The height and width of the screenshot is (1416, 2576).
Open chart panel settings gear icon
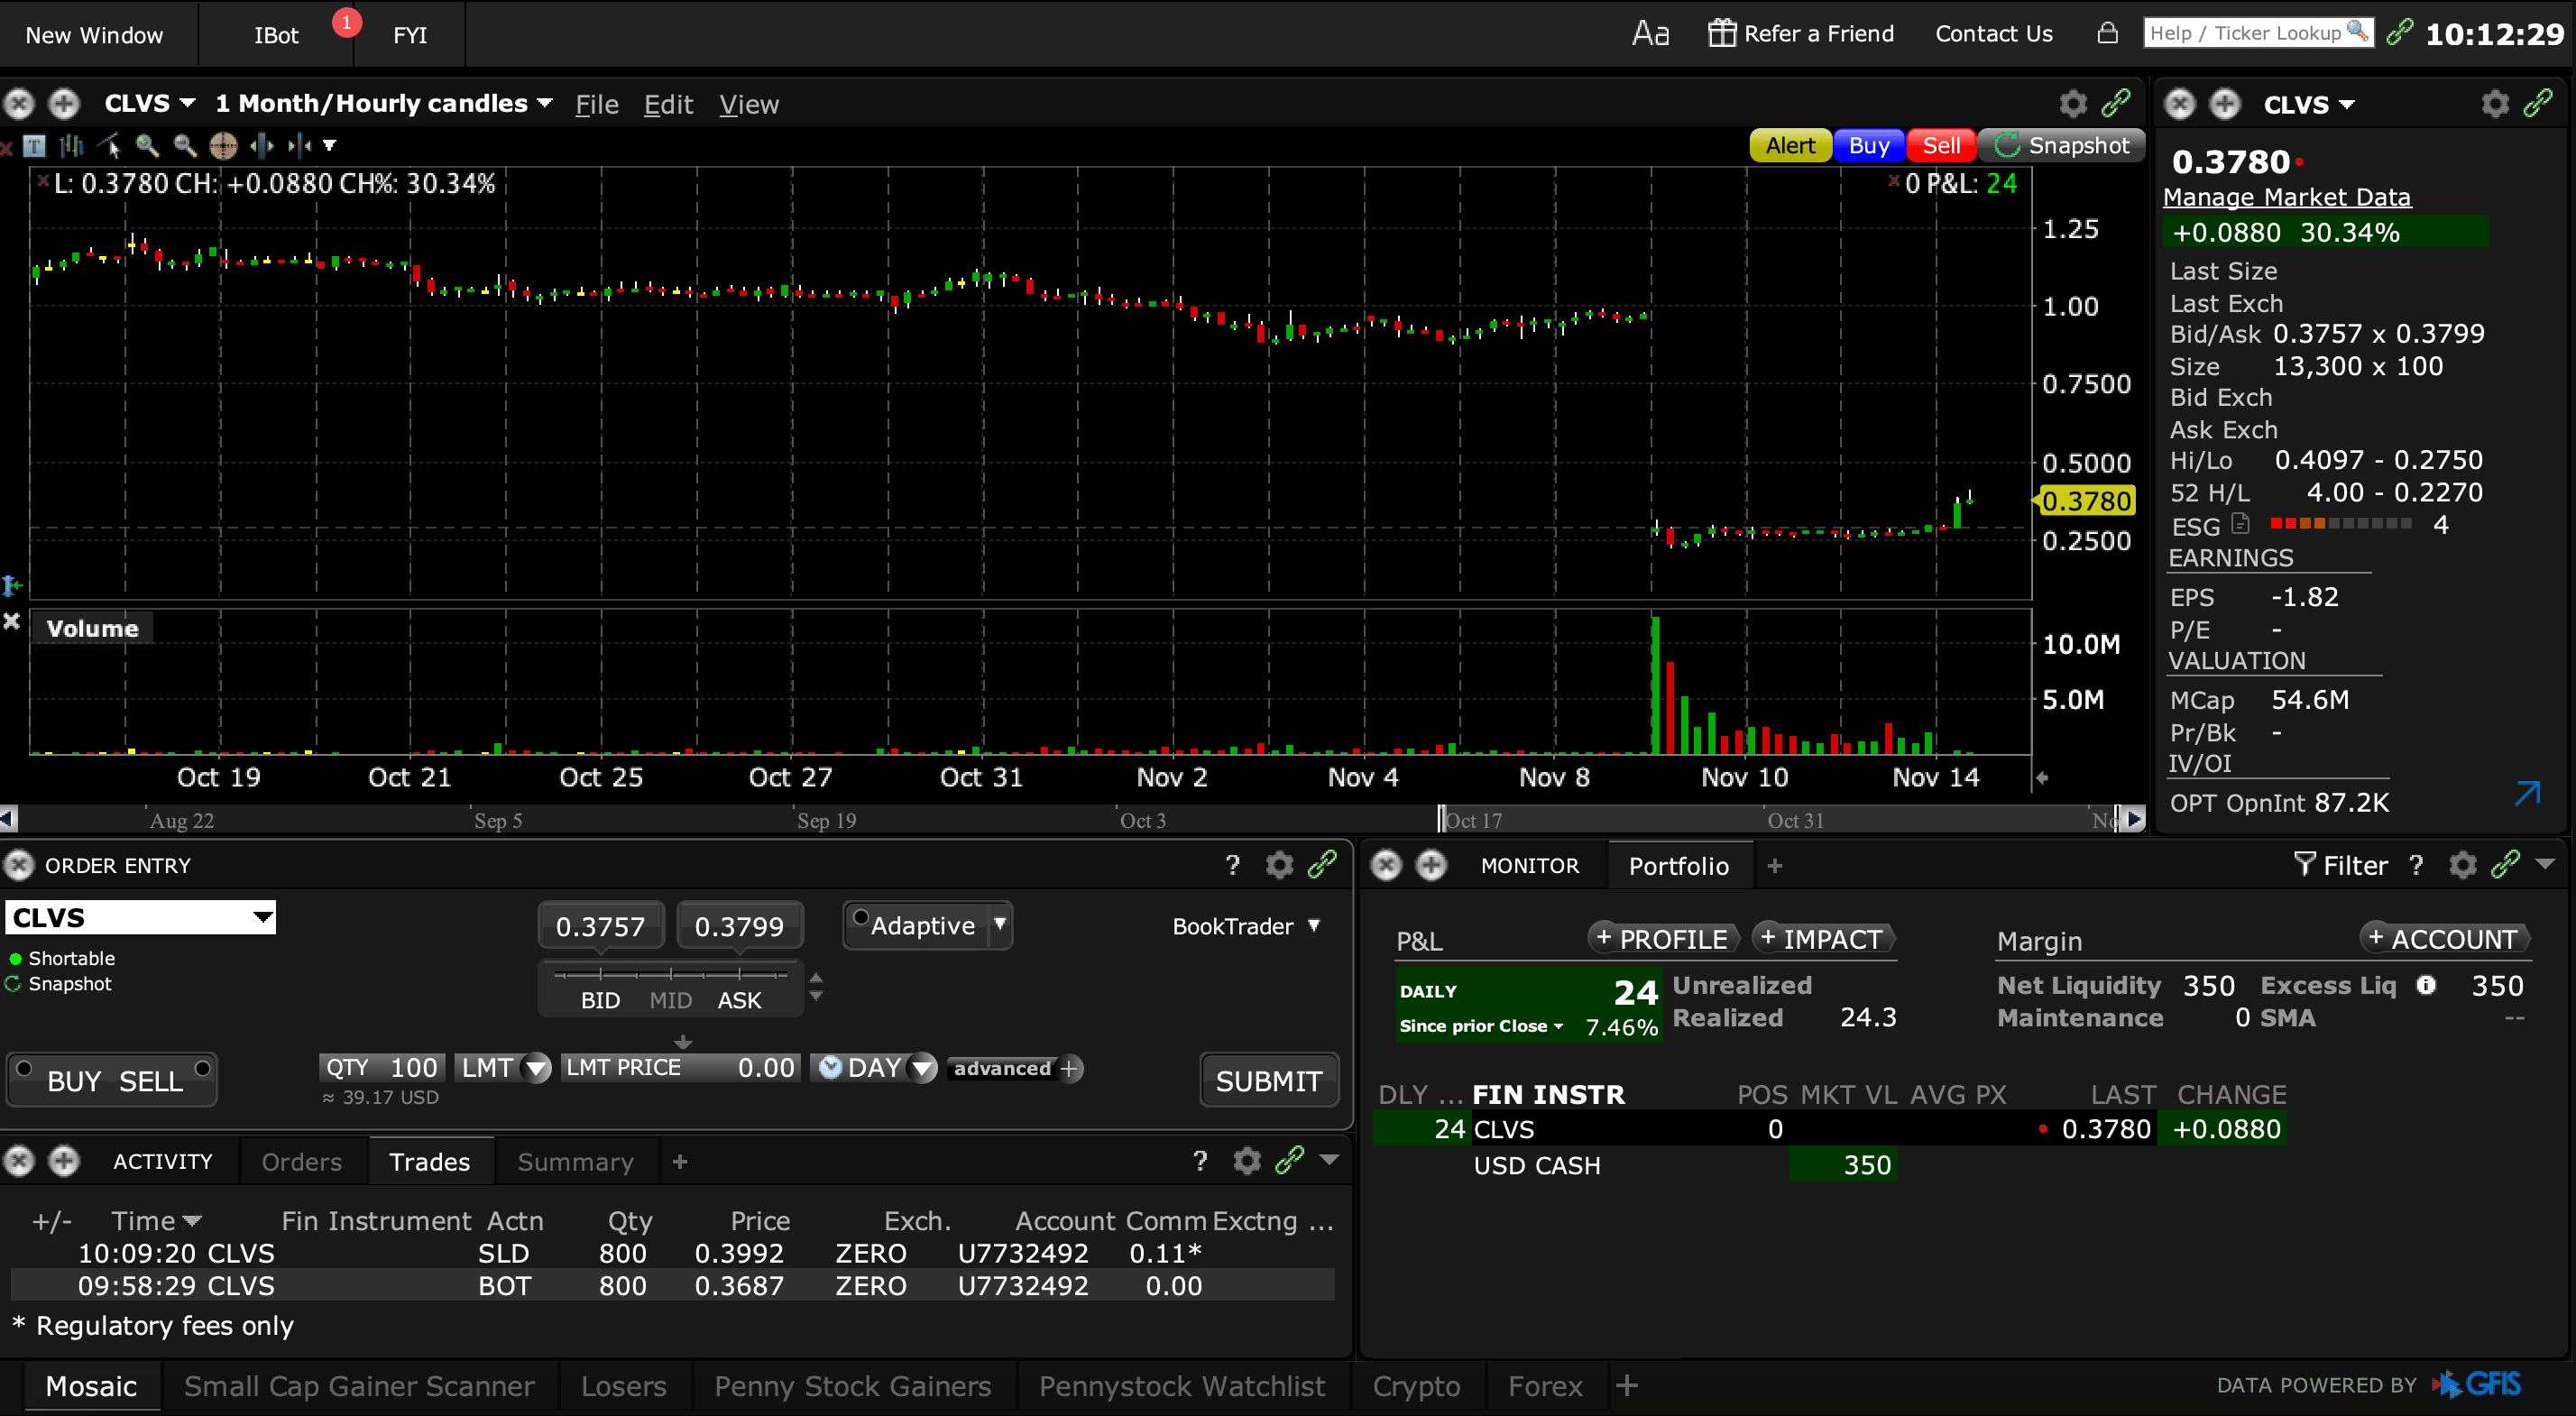2073,104
